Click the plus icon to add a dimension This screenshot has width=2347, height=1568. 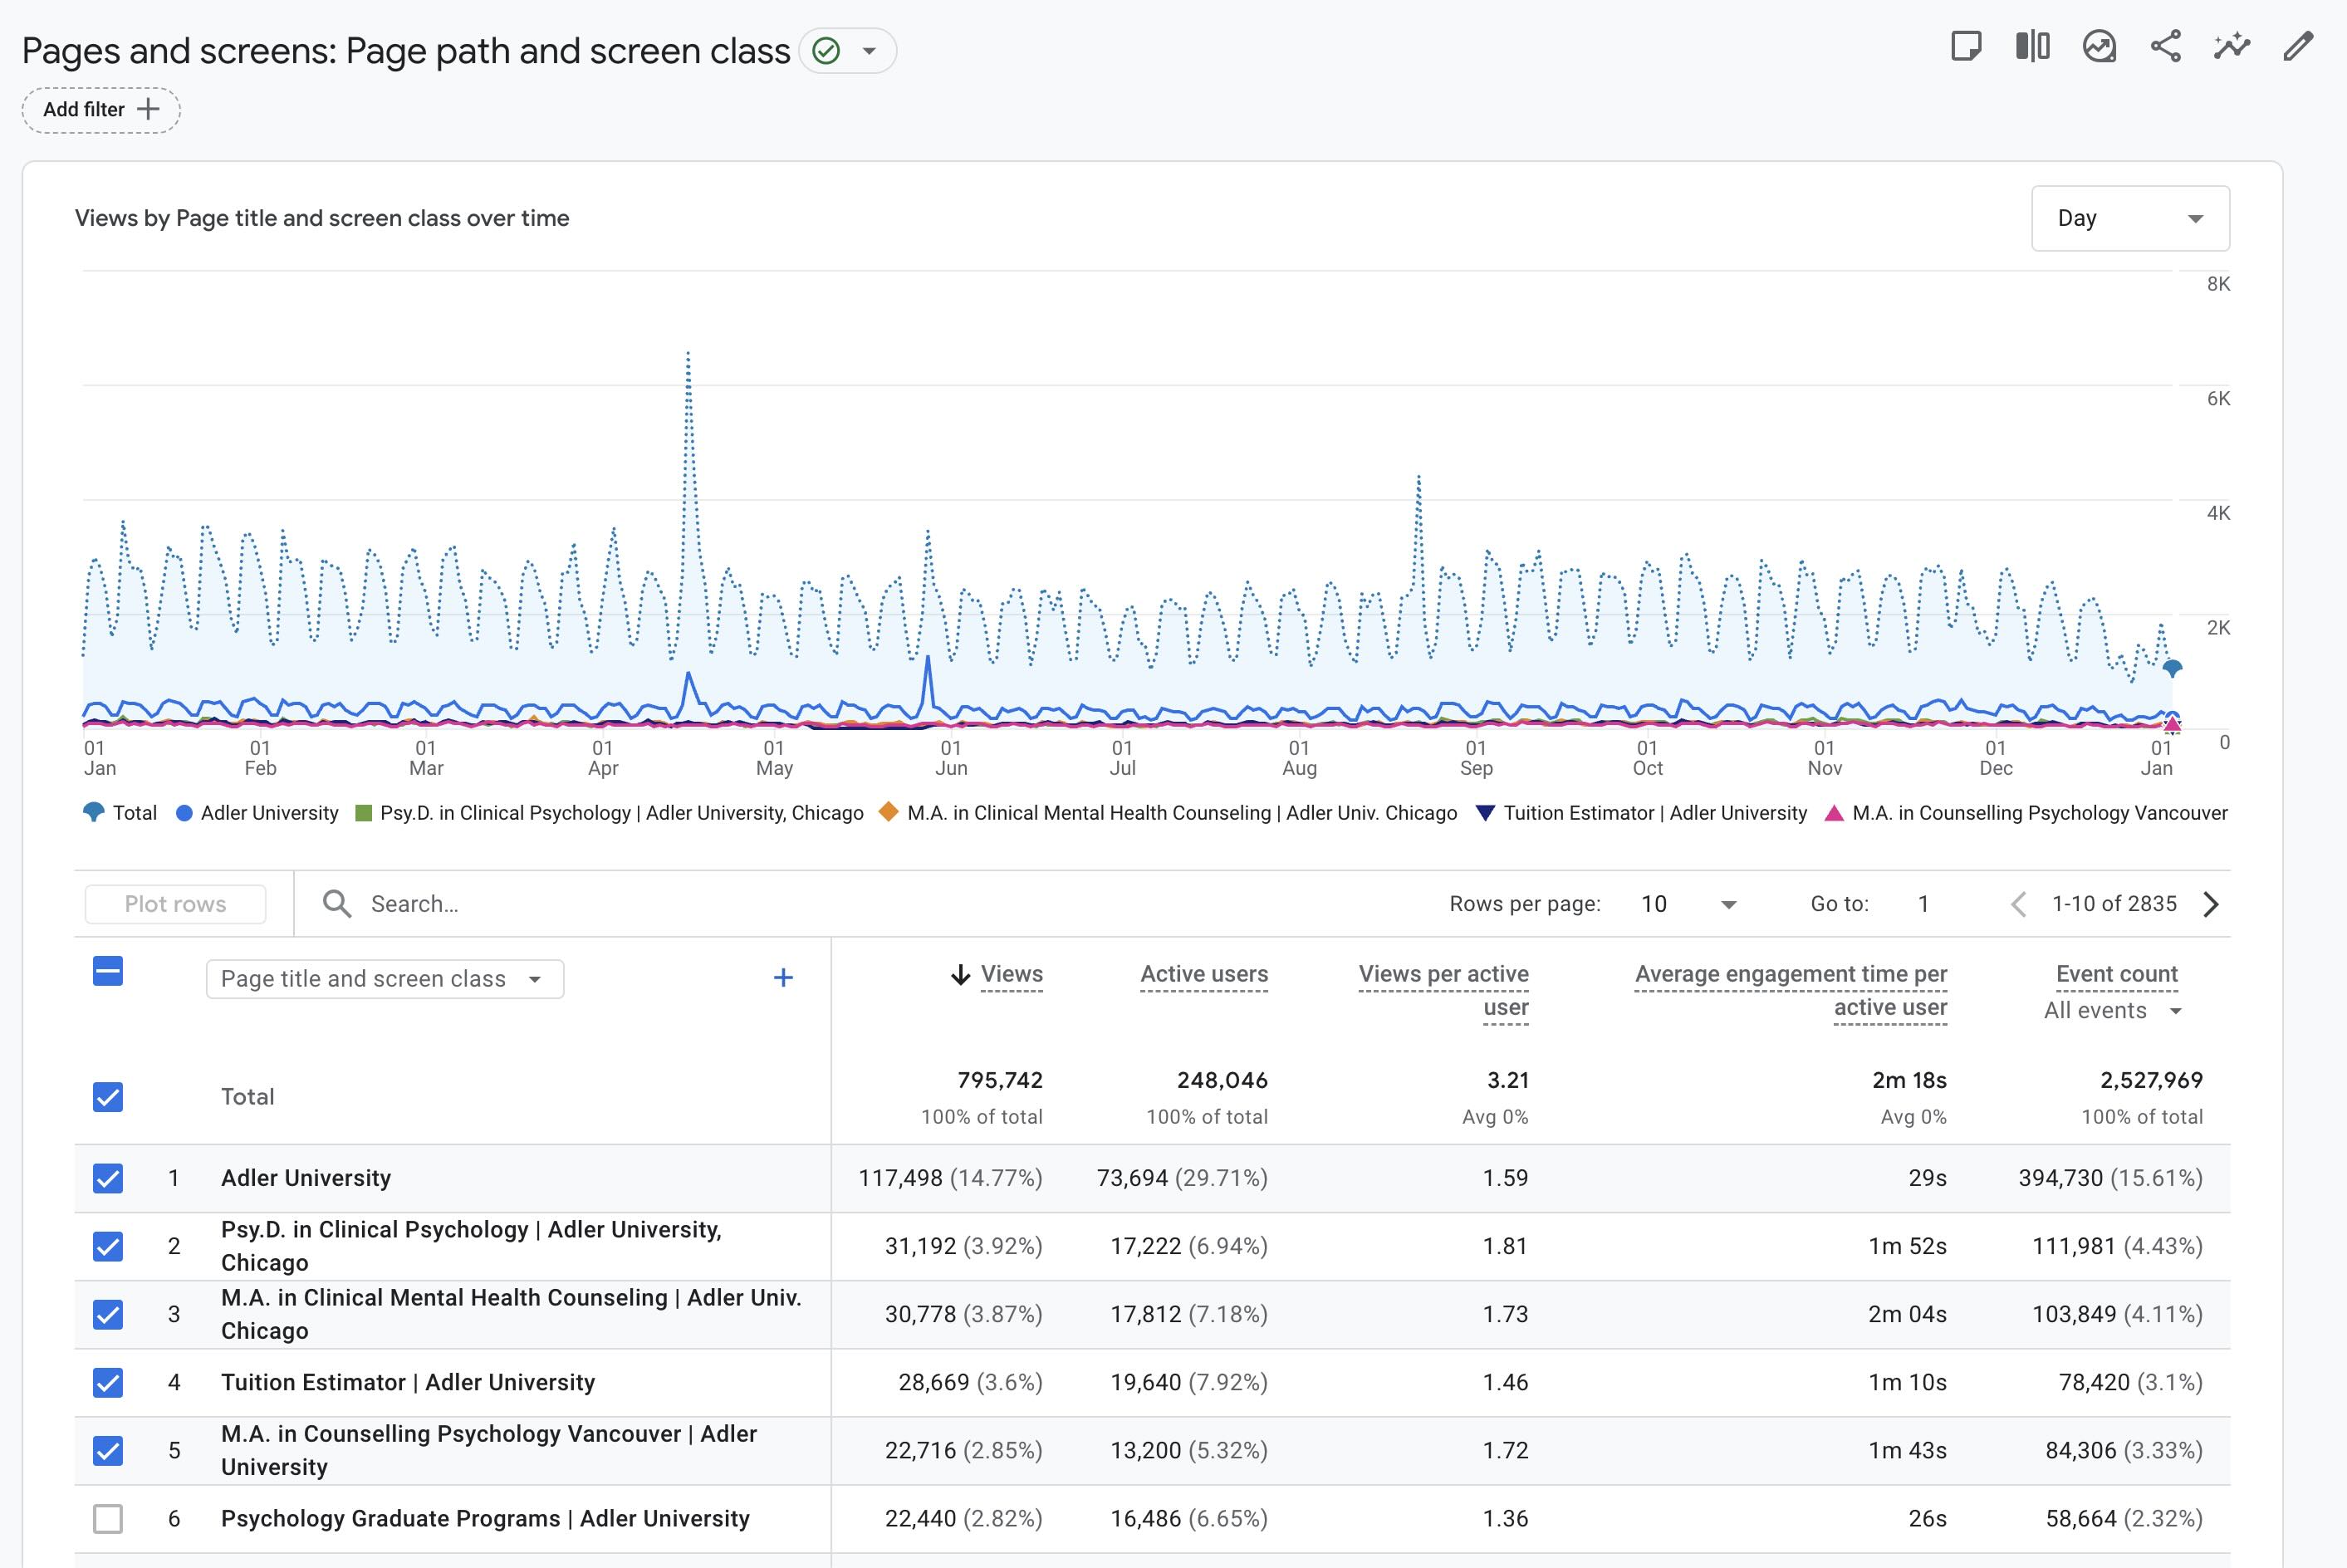pyautogui.click(x=783, y=978)
